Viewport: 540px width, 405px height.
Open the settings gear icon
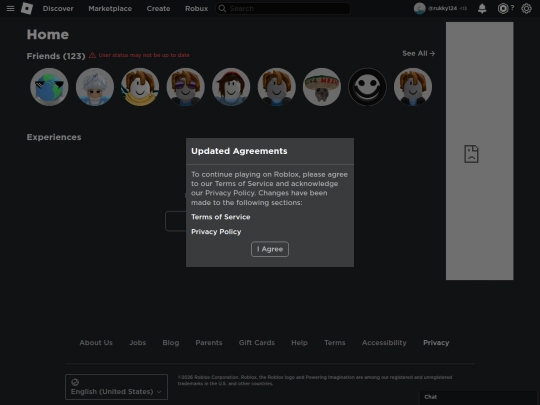[526, 8]
